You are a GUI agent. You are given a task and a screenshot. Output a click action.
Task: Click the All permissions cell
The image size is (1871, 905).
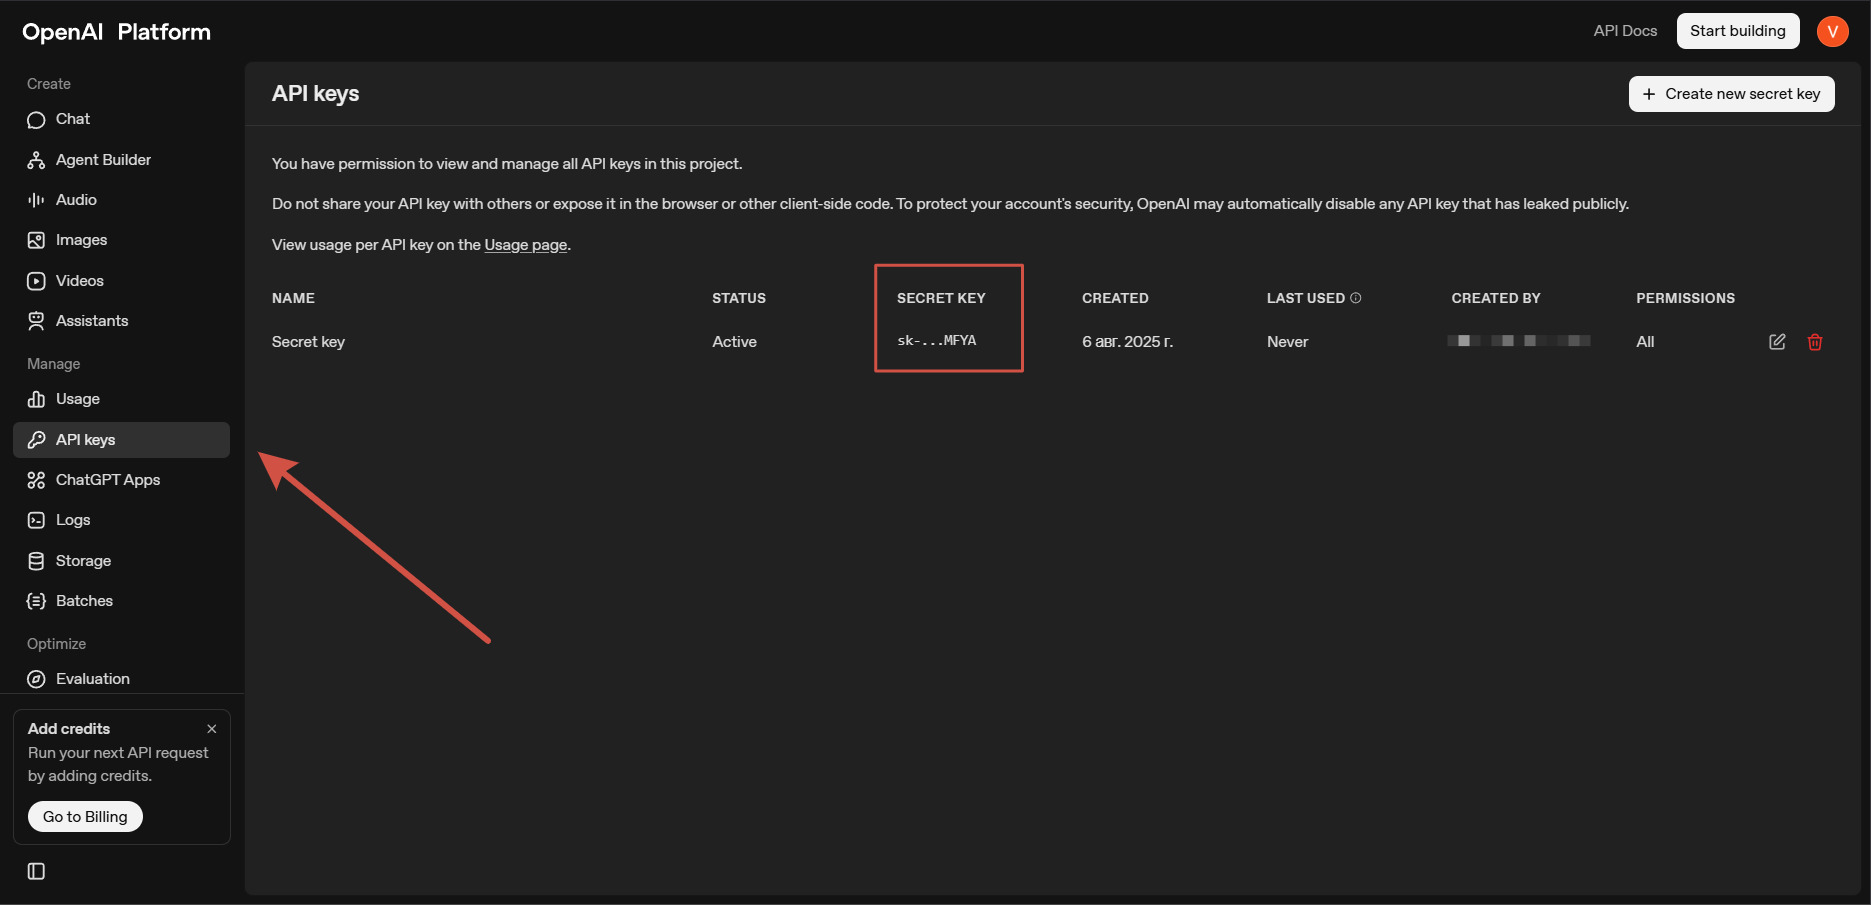coord(1645,342)
